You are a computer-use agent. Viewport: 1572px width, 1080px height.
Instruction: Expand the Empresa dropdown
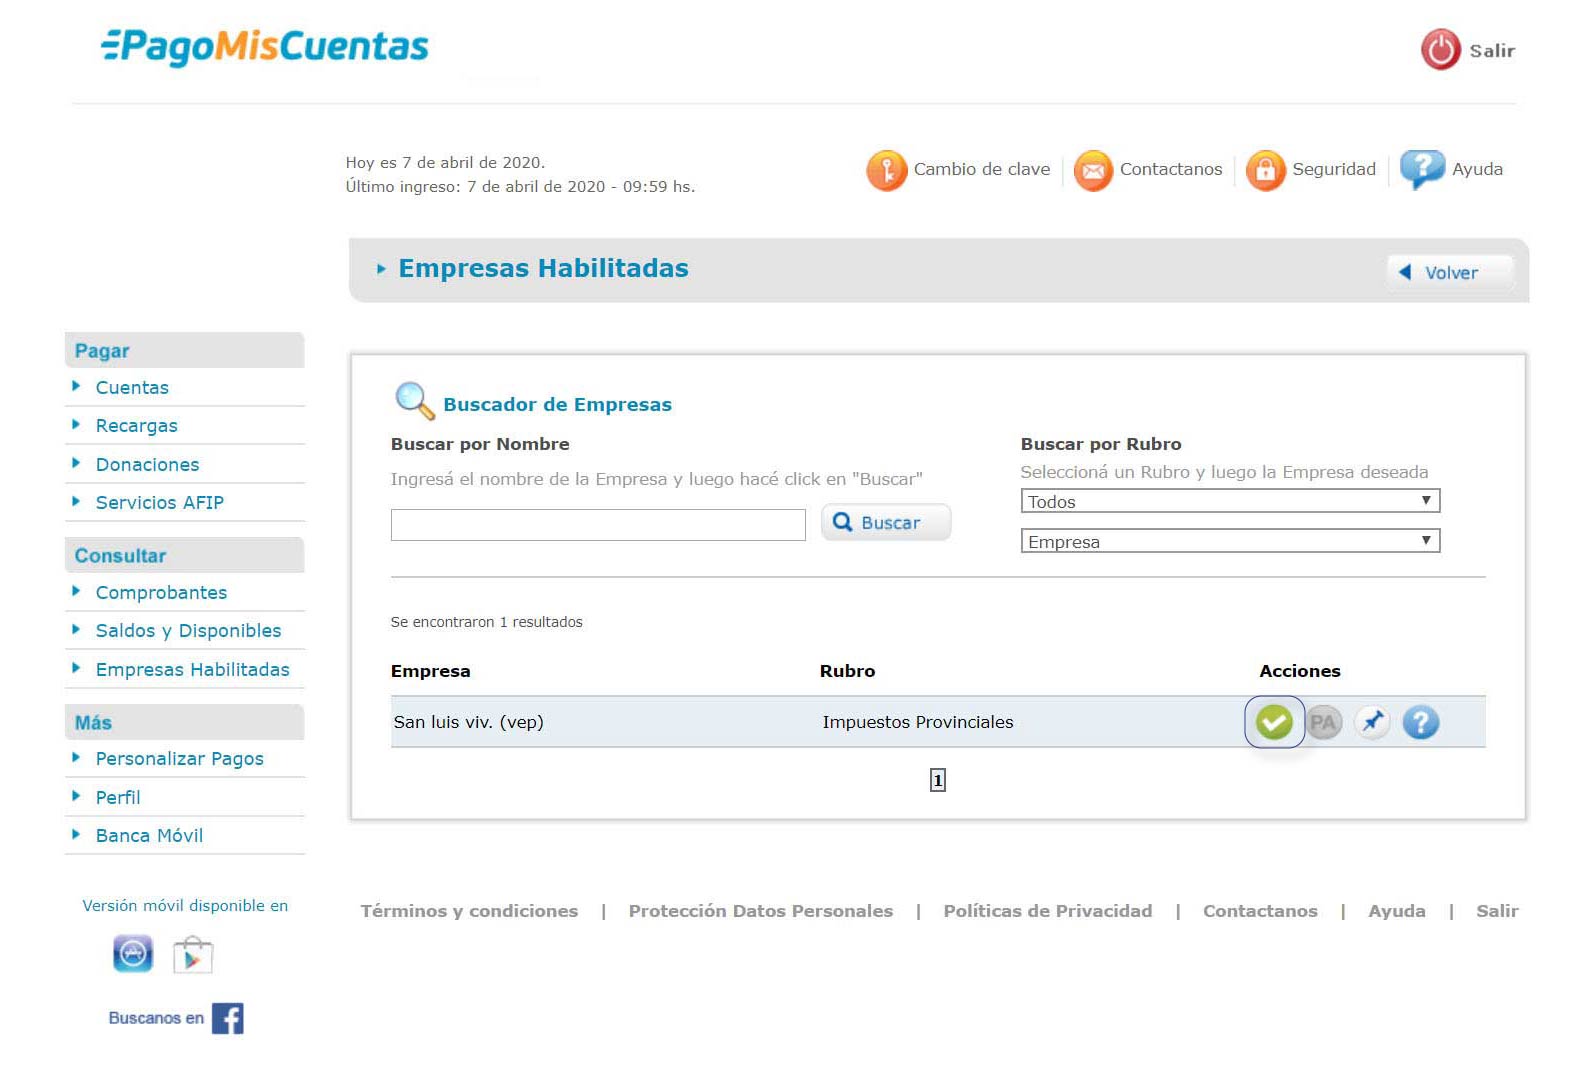[1229, 541]
